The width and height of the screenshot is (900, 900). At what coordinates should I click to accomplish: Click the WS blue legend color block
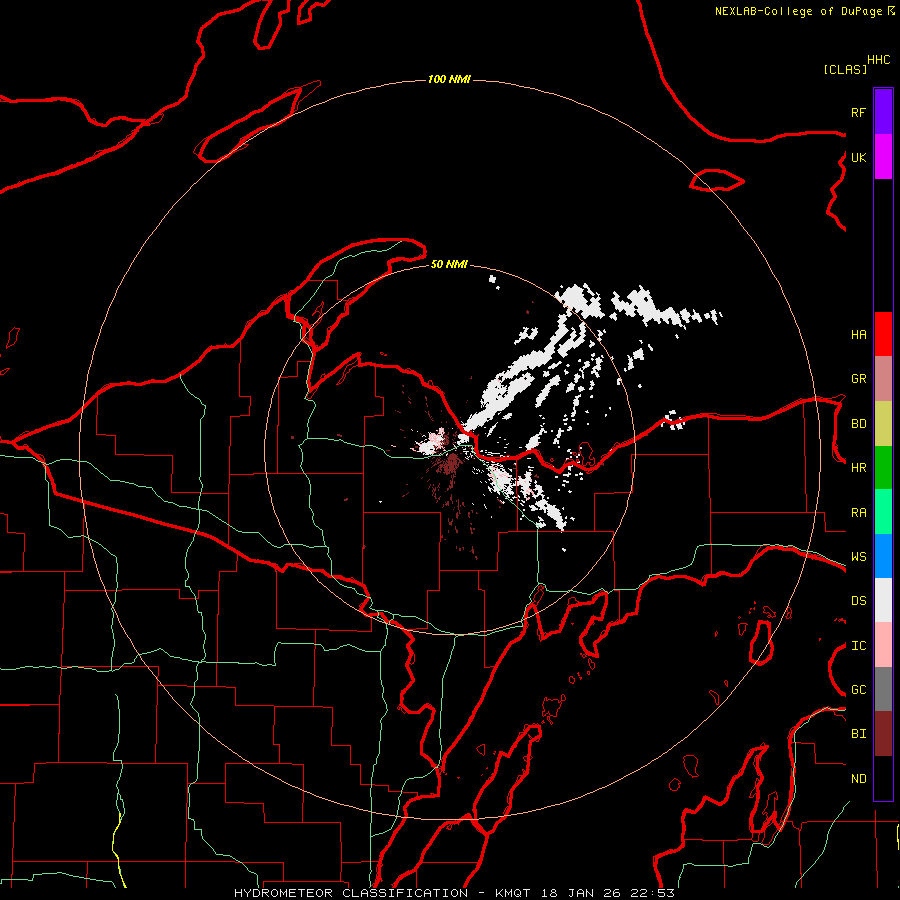883,556
